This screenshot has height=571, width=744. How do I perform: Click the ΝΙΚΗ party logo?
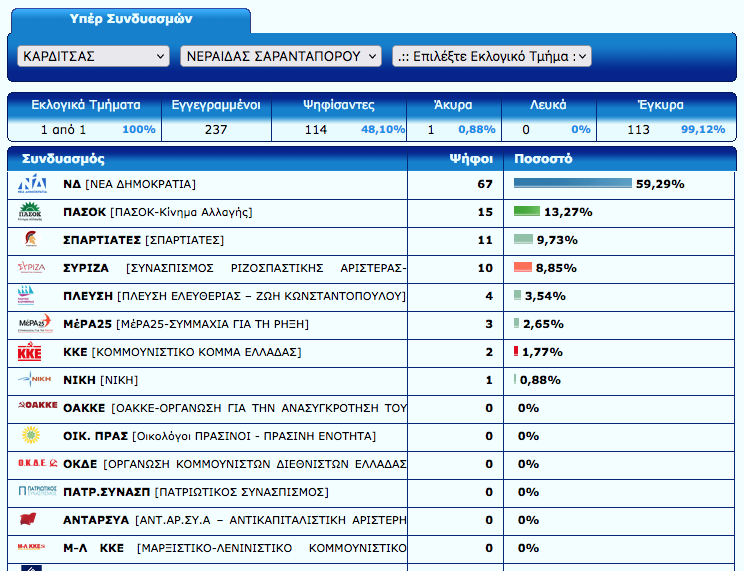click(x=32, y=380)
